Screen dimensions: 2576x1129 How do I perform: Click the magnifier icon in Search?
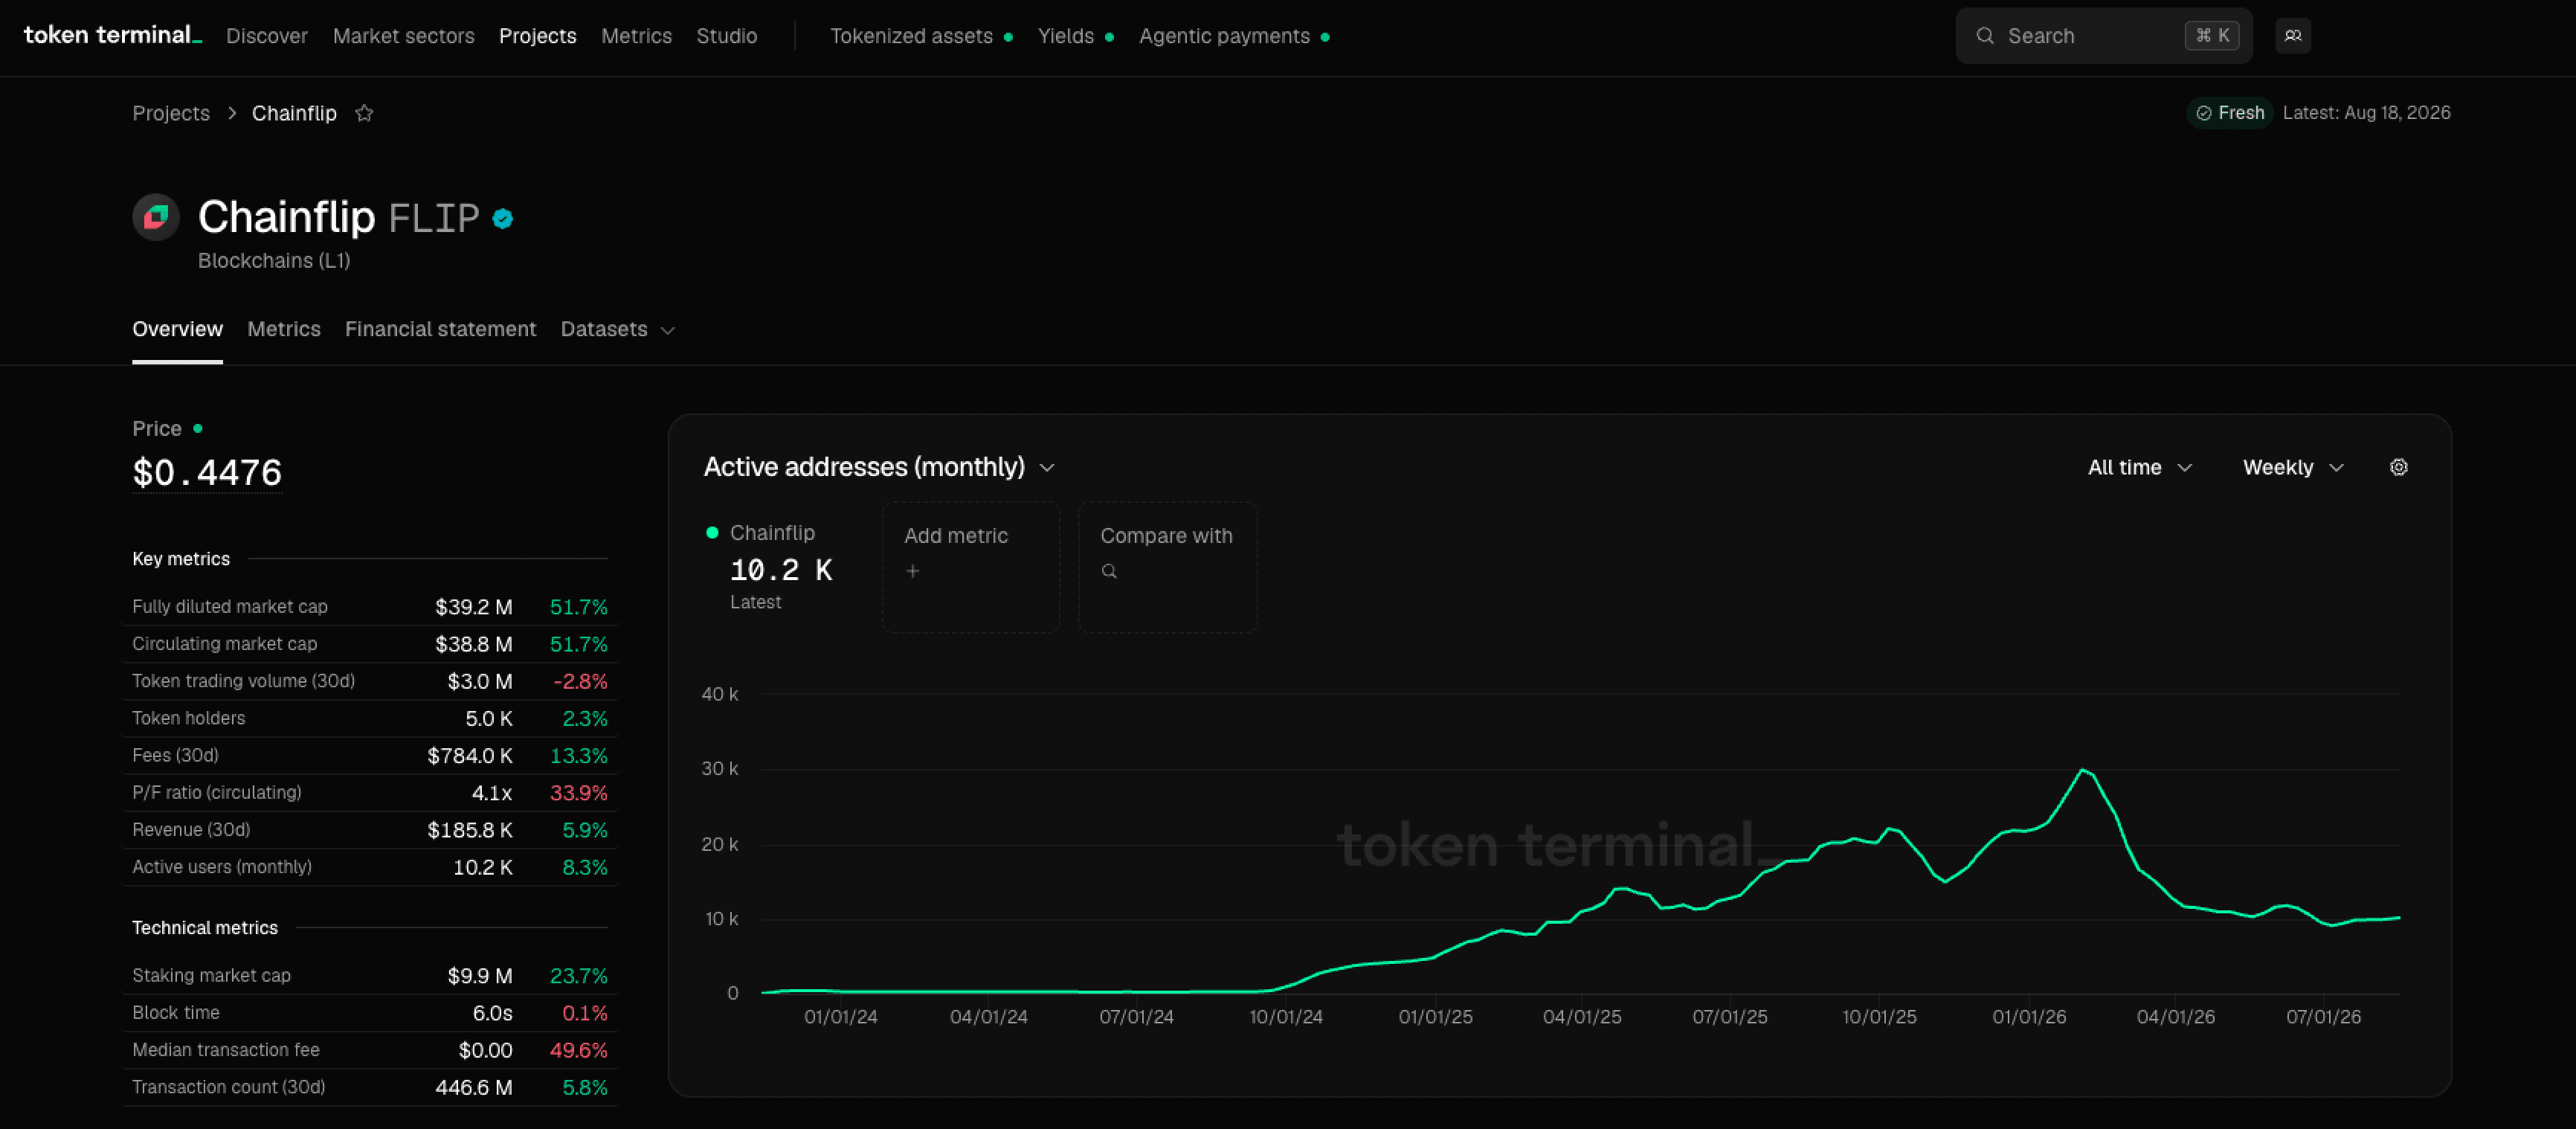[1985, 36]
